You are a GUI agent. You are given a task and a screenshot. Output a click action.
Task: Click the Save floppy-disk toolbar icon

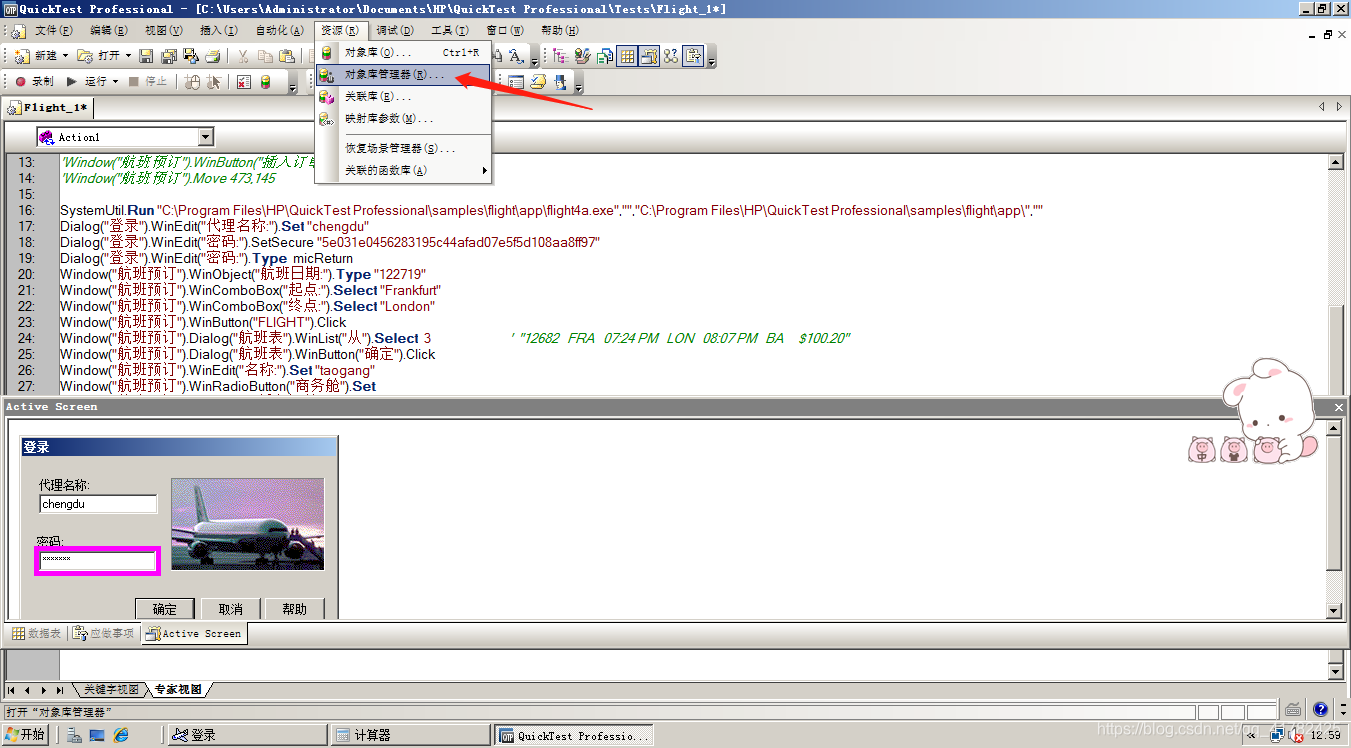click(146, 56)
